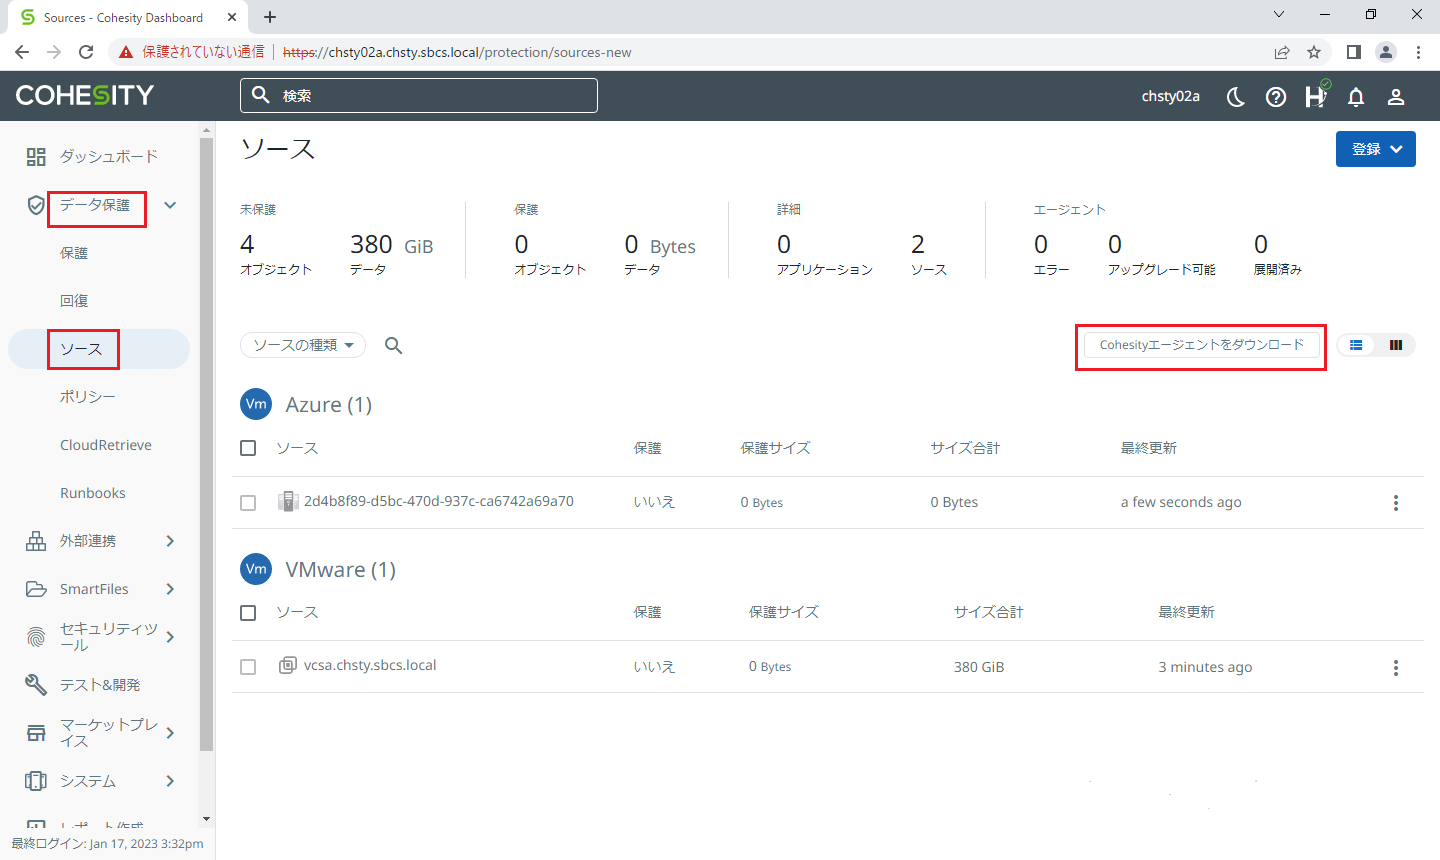The image size is (1440, 860).
Task: Click the browser reload button
Action: [x=86, y=52]
